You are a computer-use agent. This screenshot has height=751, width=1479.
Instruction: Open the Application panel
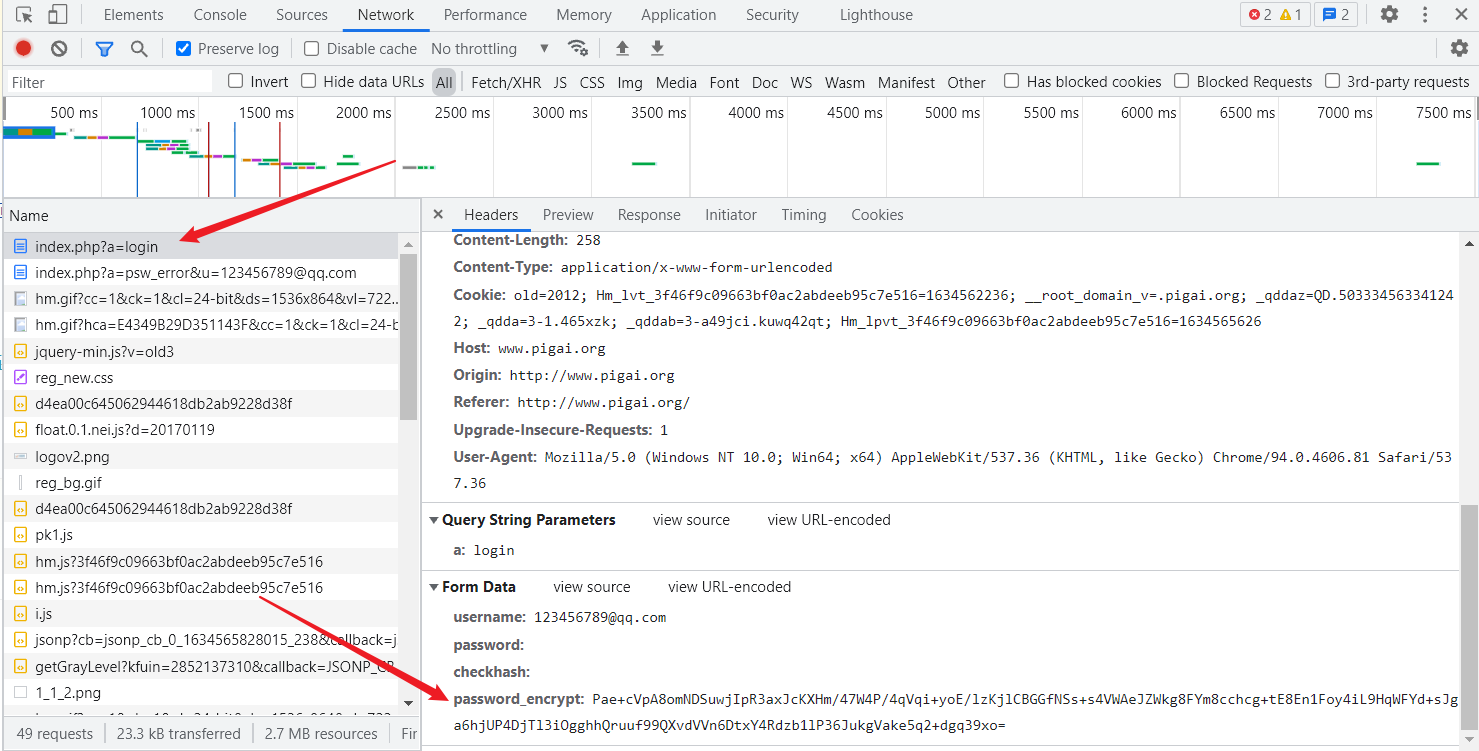coord(678,14)
